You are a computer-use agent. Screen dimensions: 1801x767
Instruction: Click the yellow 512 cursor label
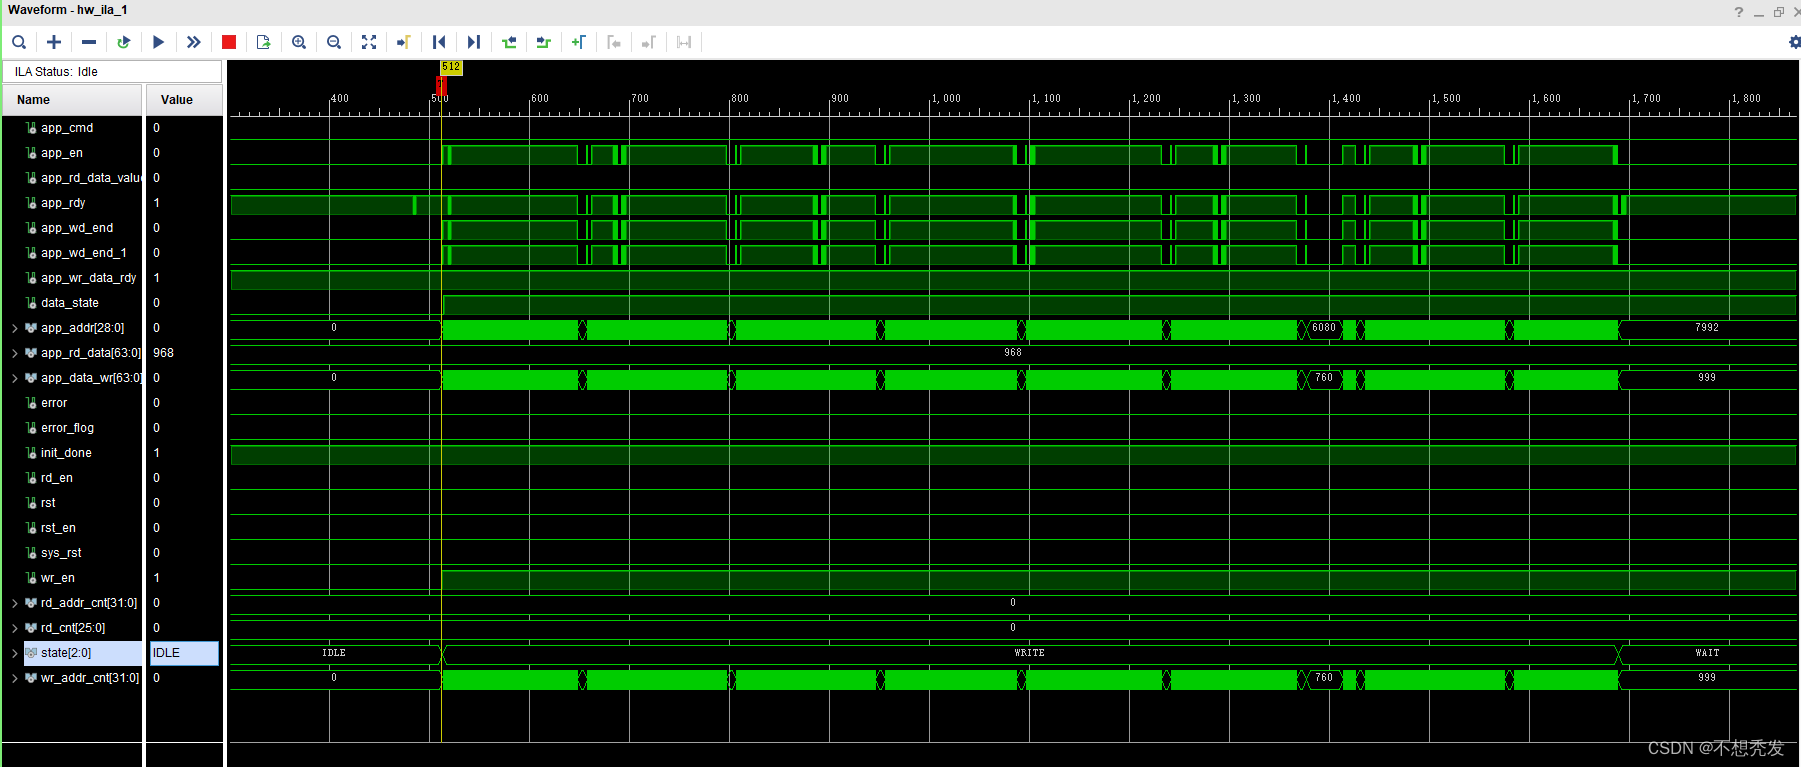click(451, 67)
